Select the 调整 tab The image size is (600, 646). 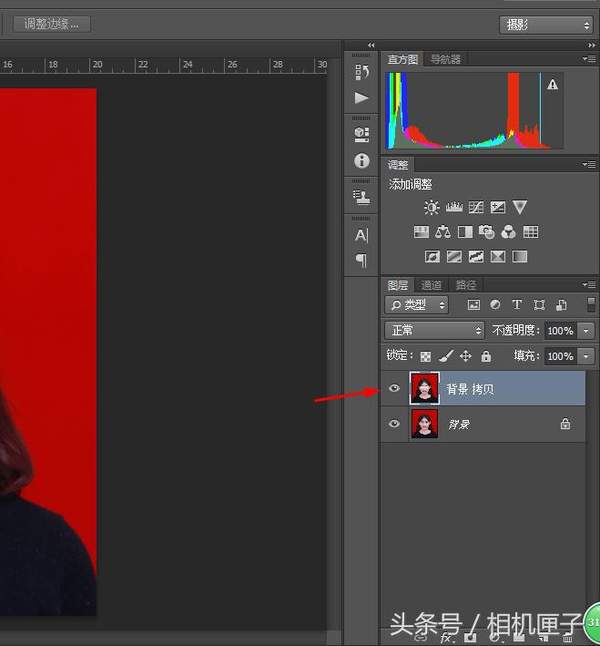398,165
